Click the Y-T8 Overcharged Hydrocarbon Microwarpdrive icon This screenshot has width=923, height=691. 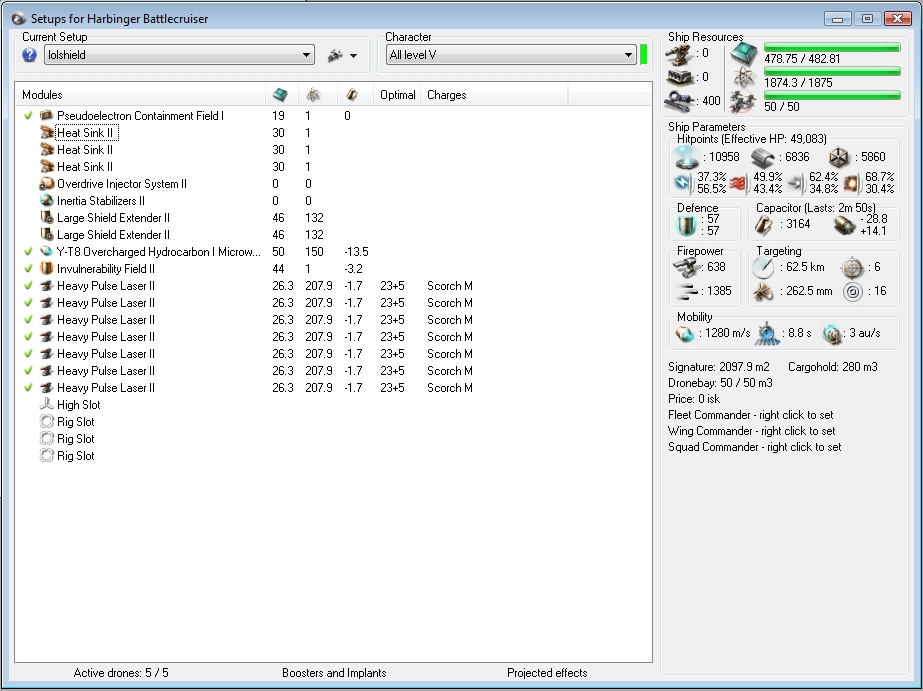click(x=47, y=251)
